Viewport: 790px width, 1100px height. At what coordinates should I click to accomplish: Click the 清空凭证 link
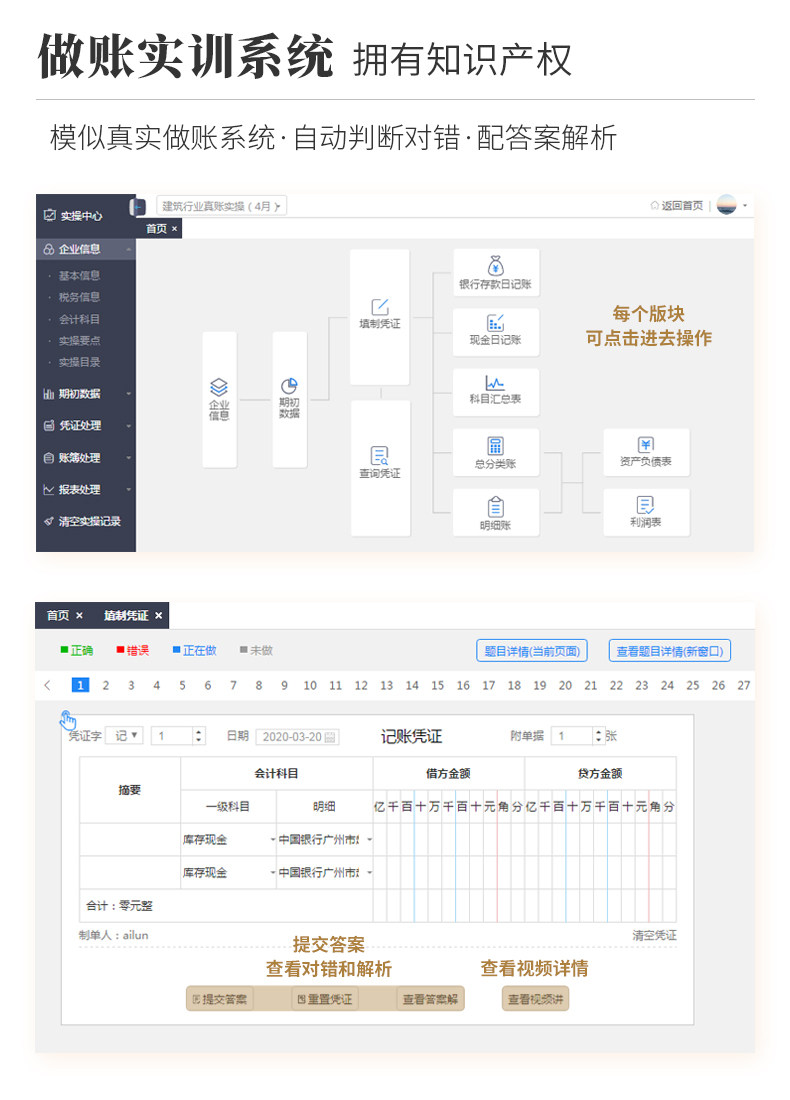tap(655, 935)
